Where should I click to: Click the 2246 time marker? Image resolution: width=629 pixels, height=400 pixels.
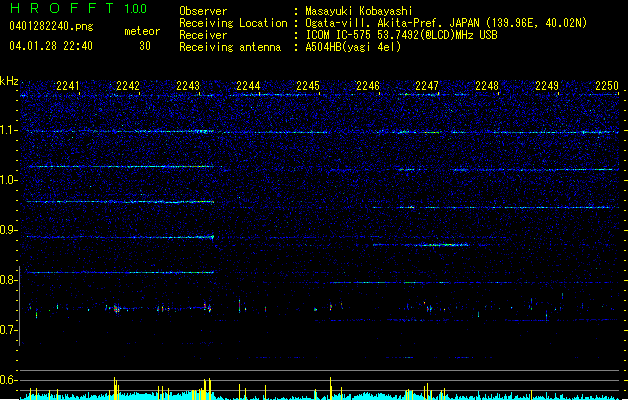[368, 86]
